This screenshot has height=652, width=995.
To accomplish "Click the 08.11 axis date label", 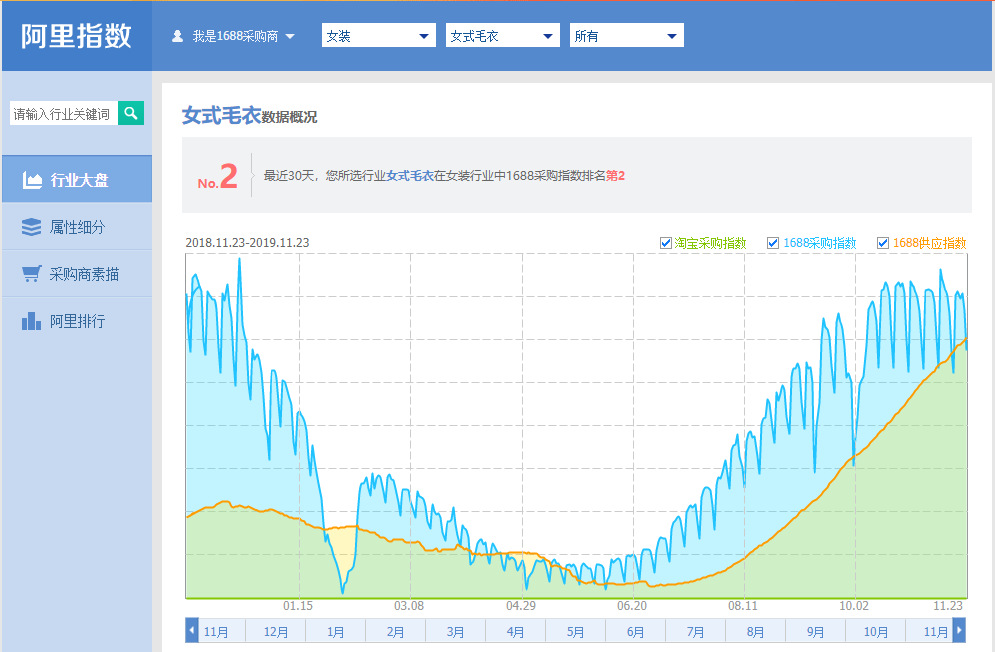I will coord(742,606).
